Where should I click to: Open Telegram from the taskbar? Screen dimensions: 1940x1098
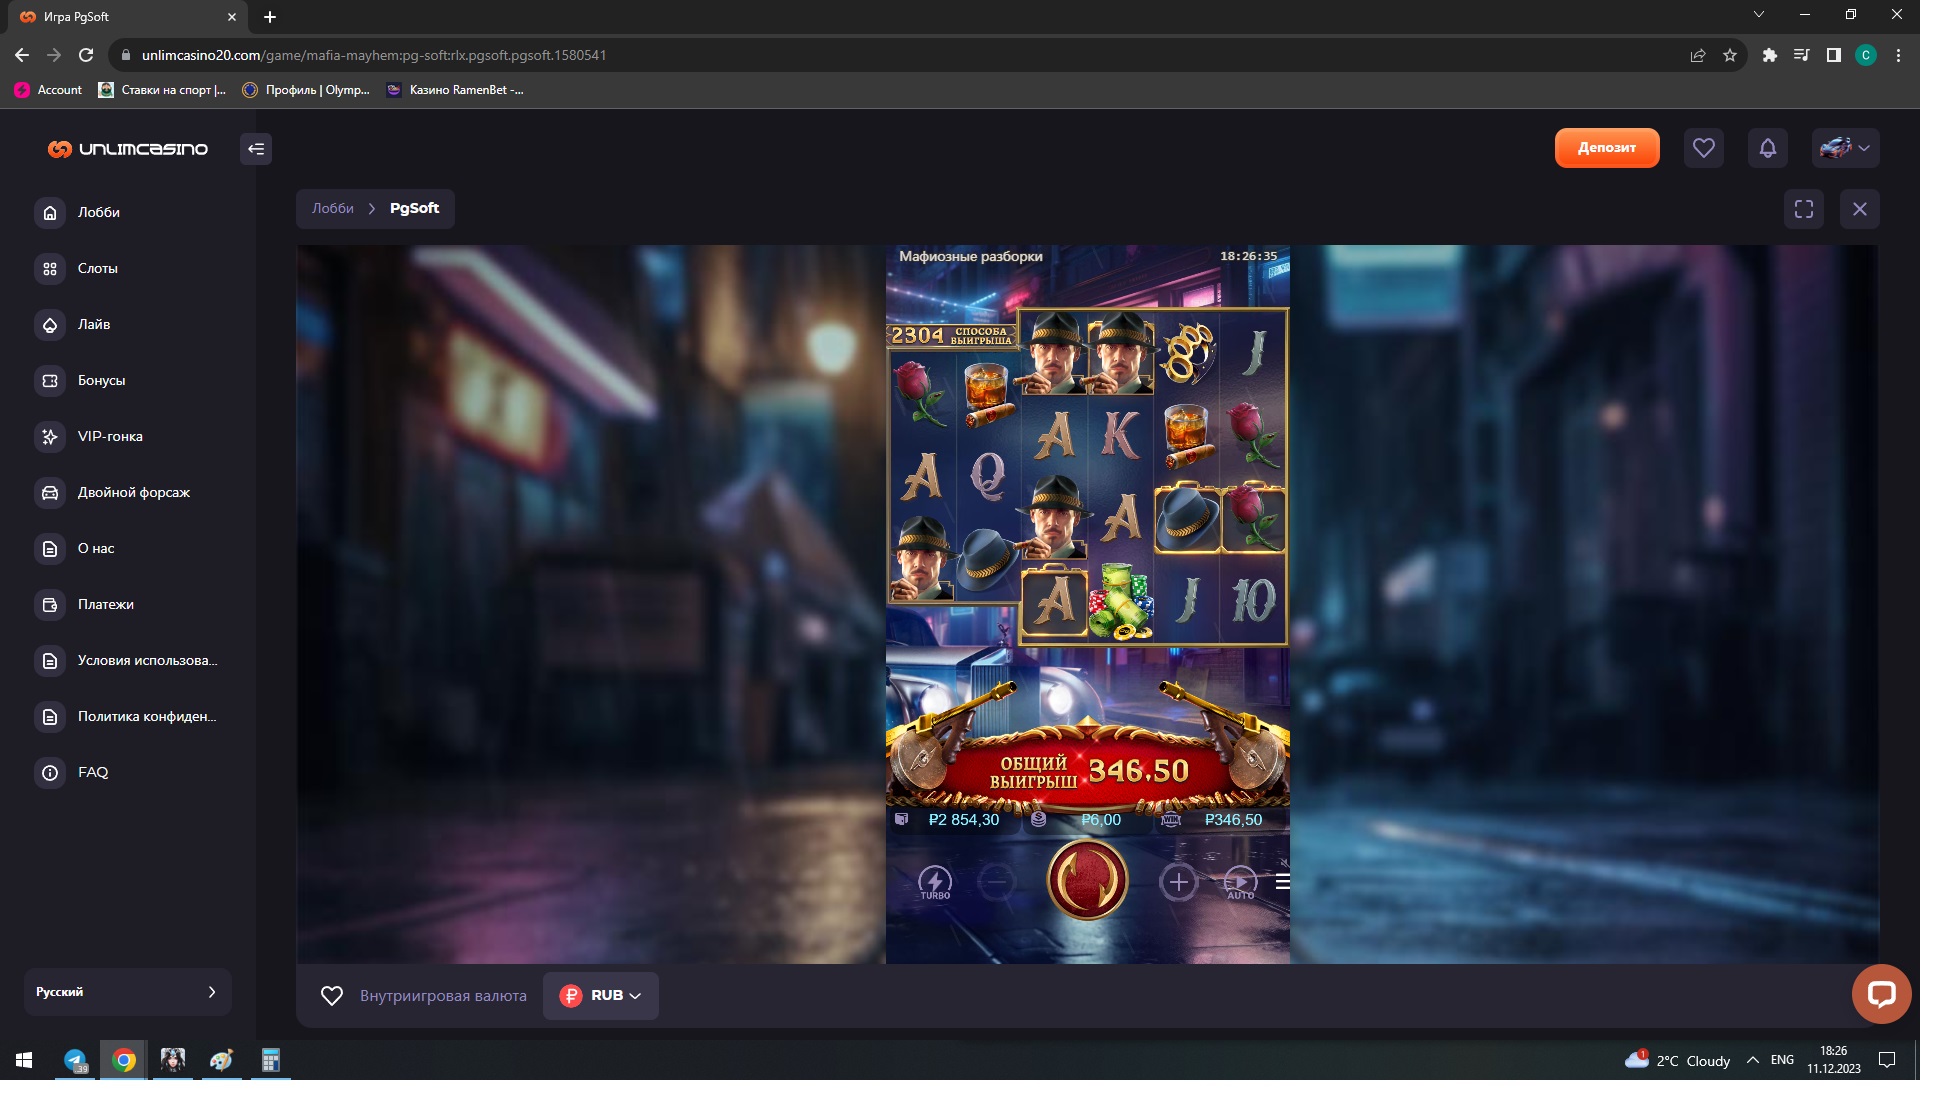(x=75, y=1060)
